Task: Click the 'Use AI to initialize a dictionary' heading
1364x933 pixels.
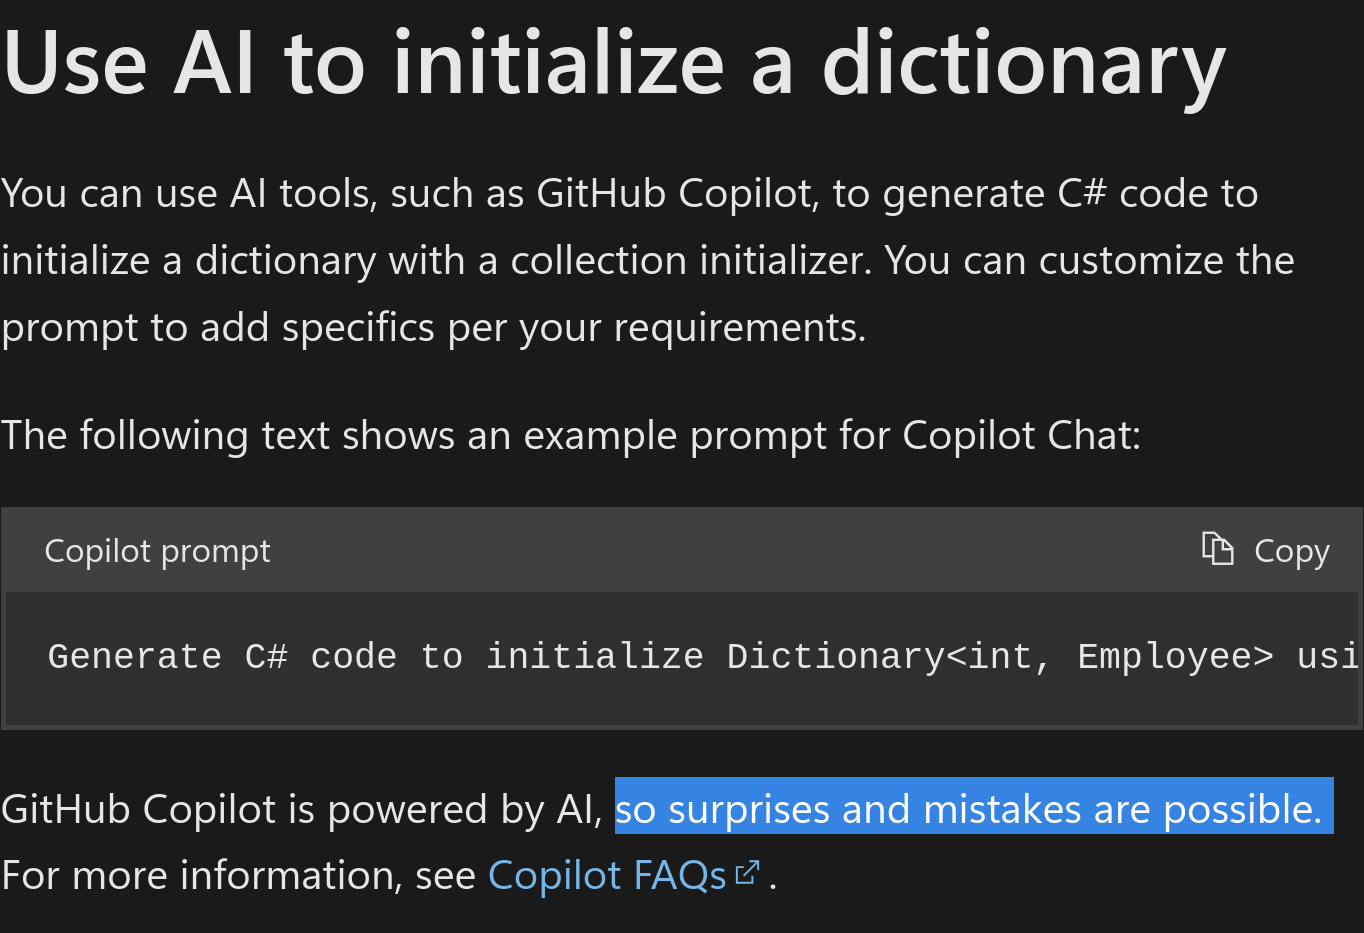Action: coord(613,63)
